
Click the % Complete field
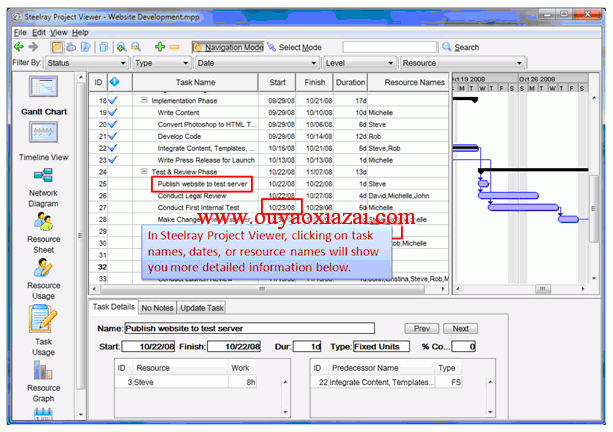pyautogui.click(x=464, y=346)
